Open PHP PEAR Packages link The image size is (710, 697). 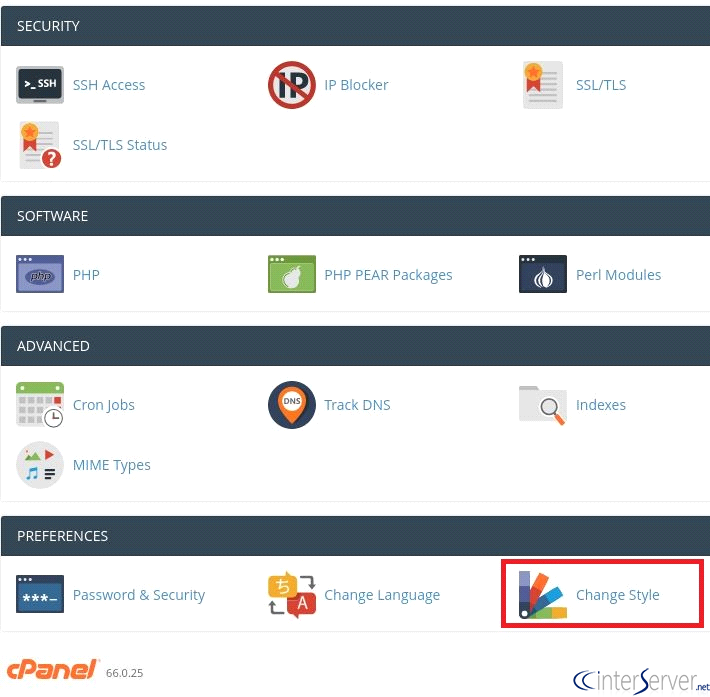[x=388, y=275]
